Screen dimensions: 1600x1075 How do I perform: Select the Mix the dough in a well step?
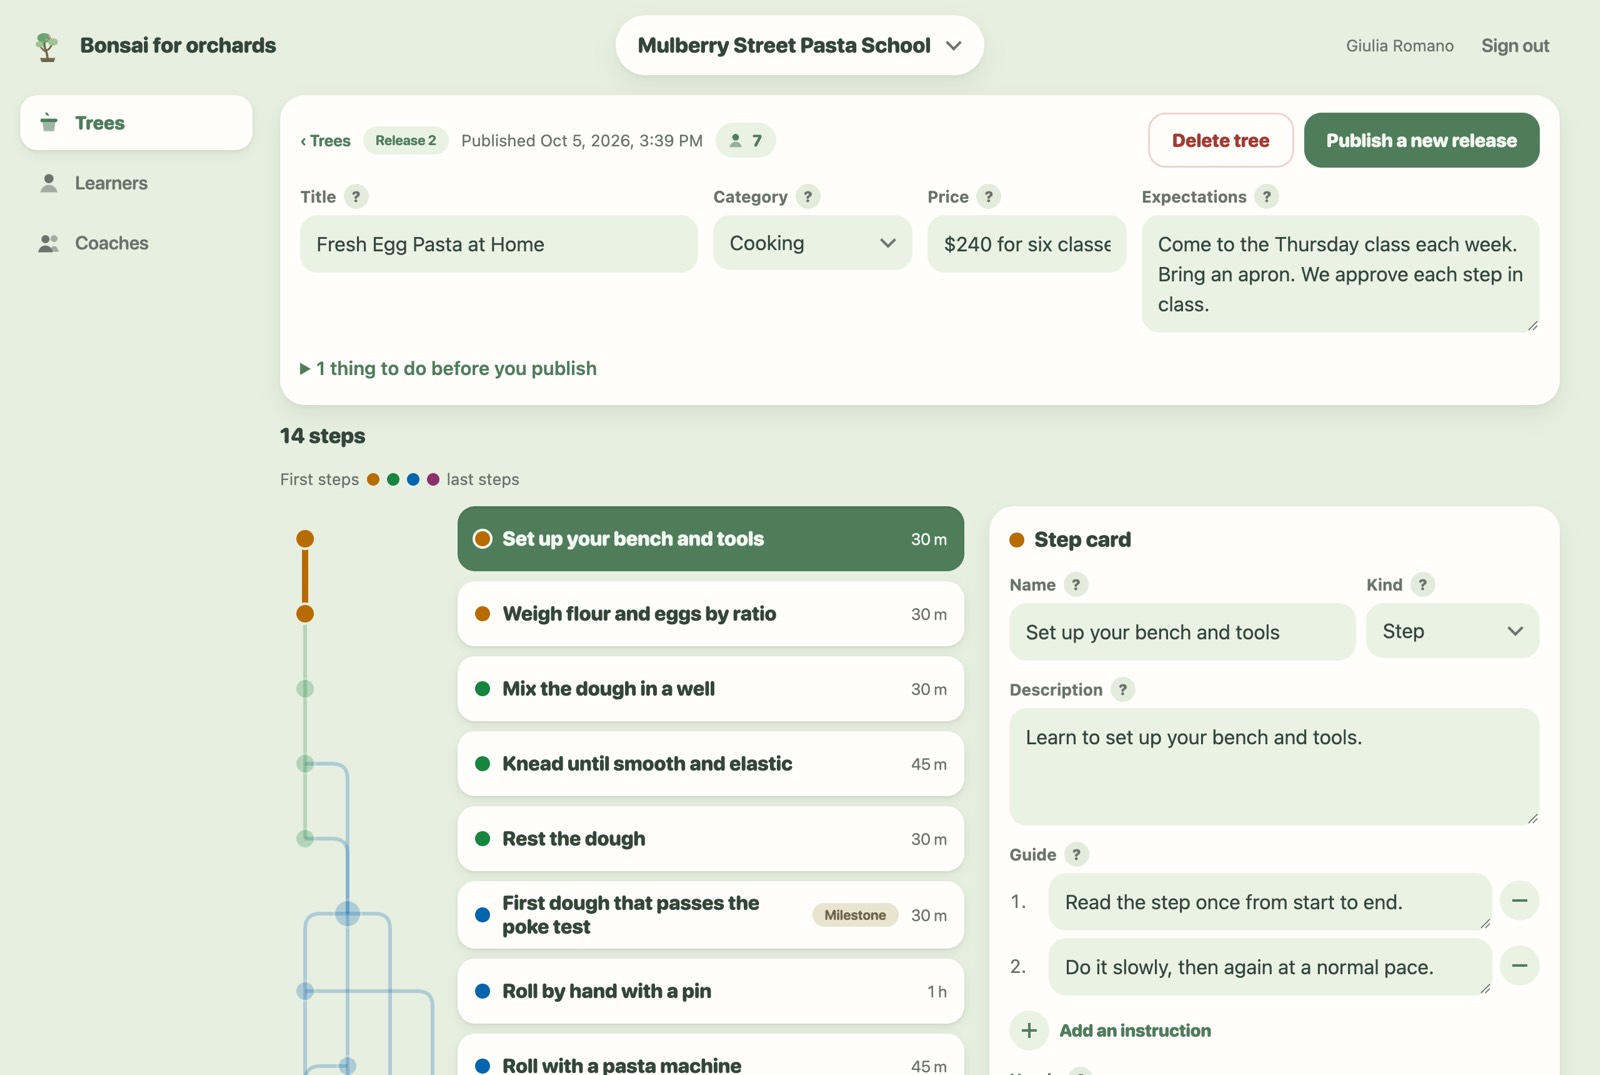[711, 689]
